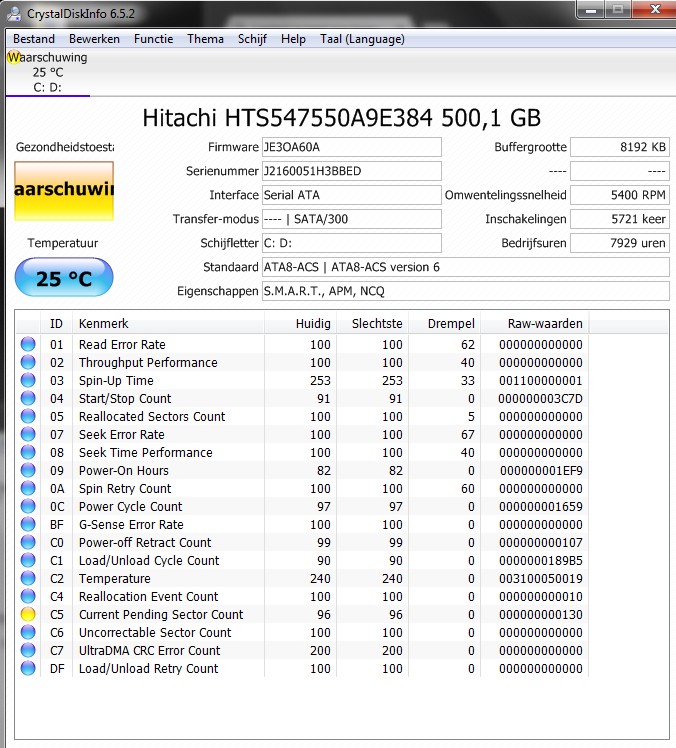Click raw value 003100050019 of Temperature
The height and width of the screenshot is (748, 676).
(541, 579)
